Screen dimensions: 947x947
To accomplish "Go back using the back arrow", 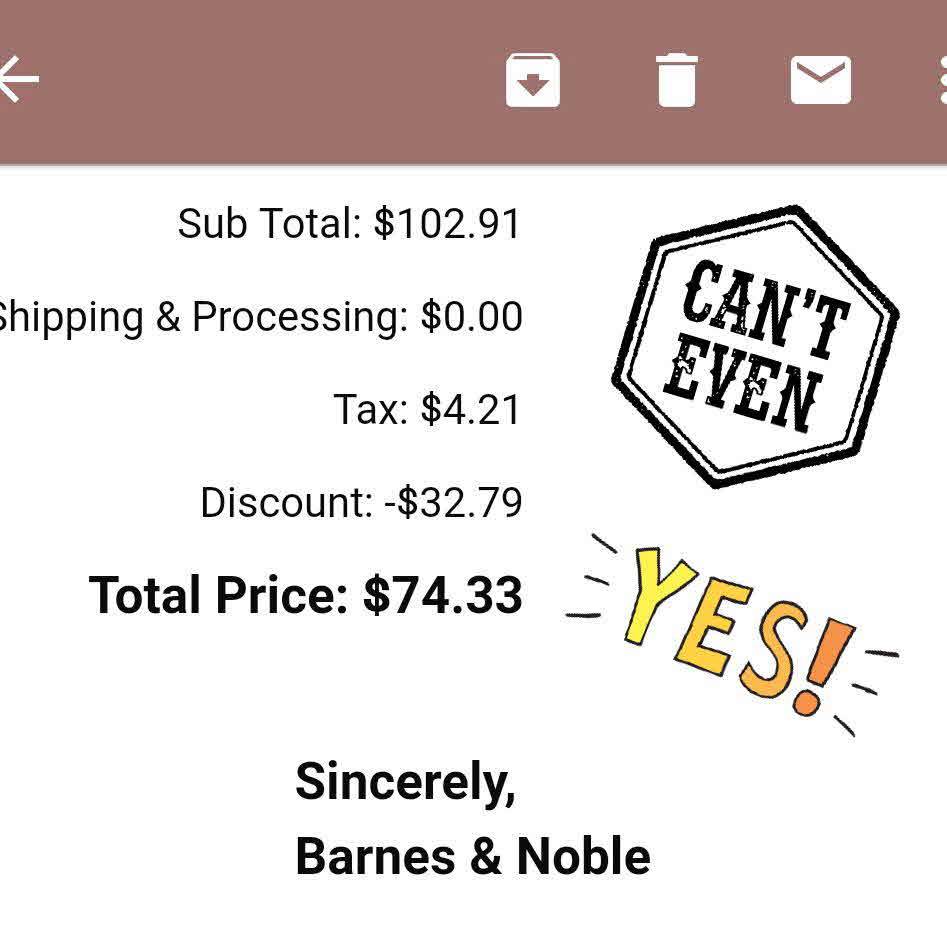I will [18, 80].
